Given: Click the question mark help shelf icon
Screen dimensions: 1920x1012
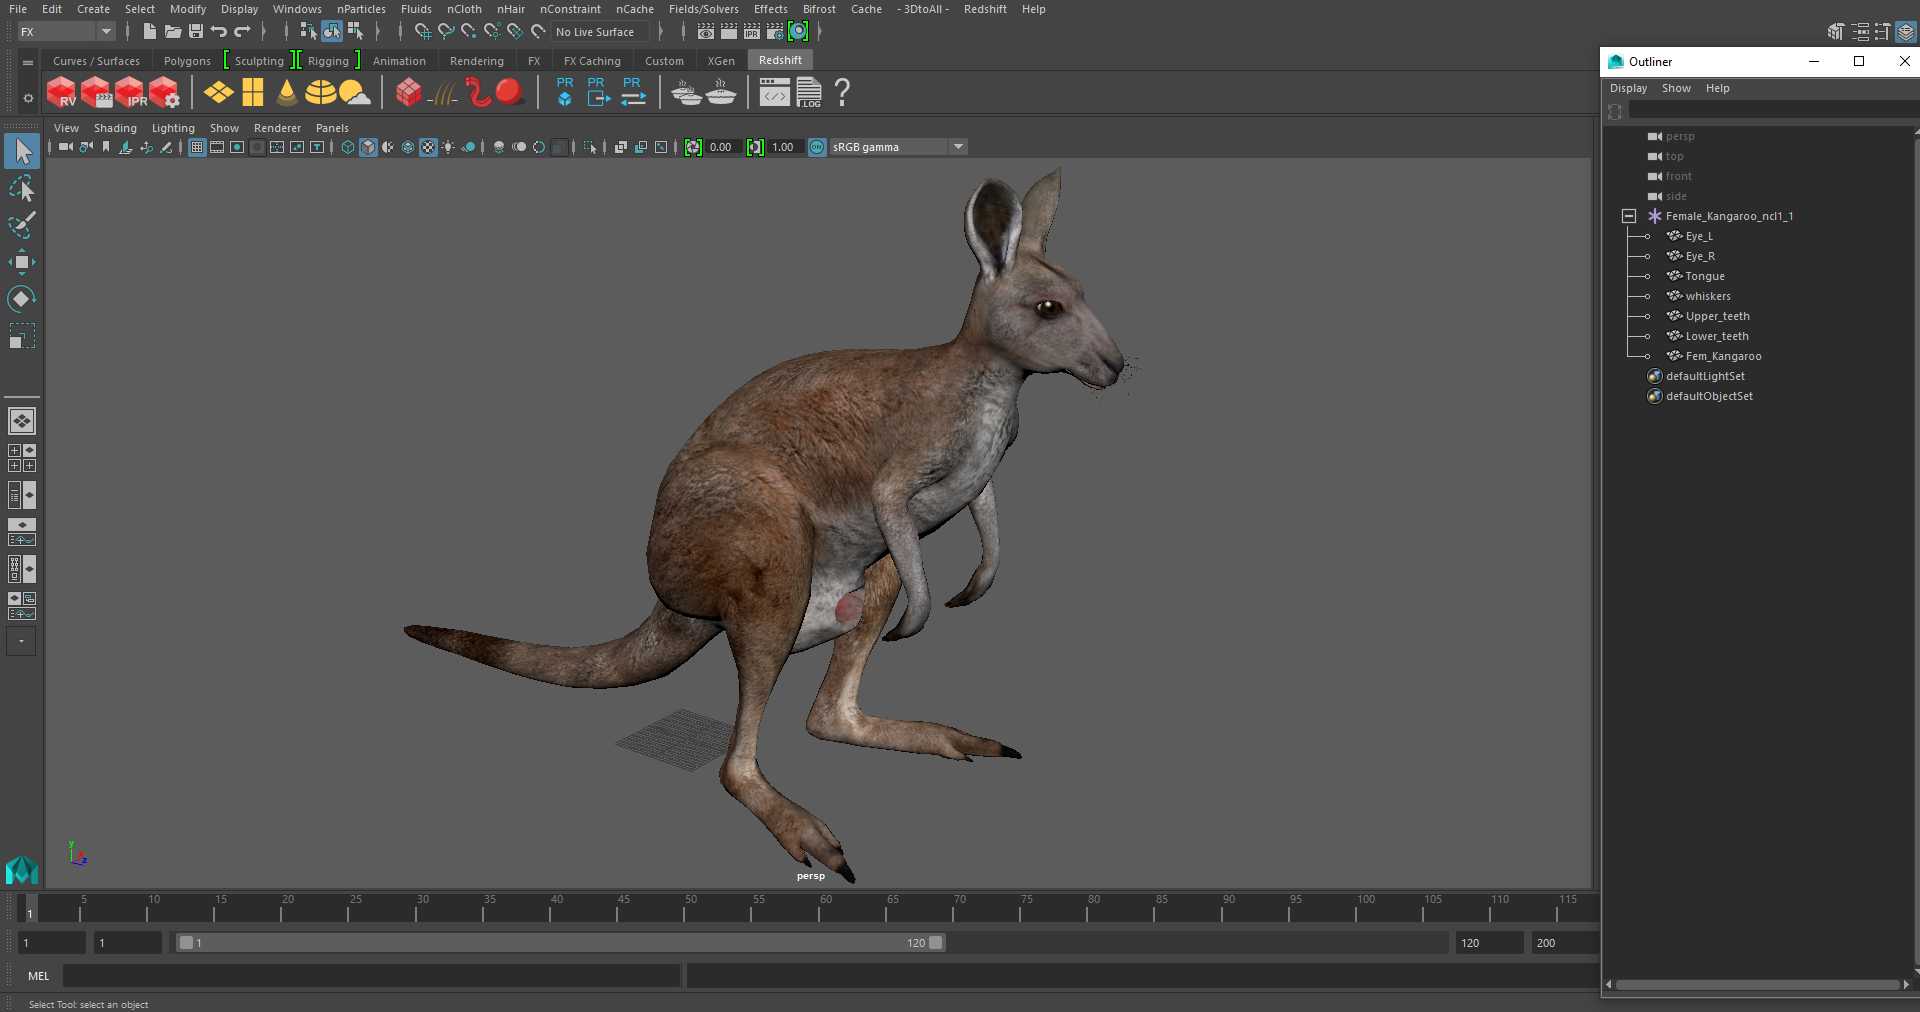Looking at the screenshot, I should tap(842, 92).
